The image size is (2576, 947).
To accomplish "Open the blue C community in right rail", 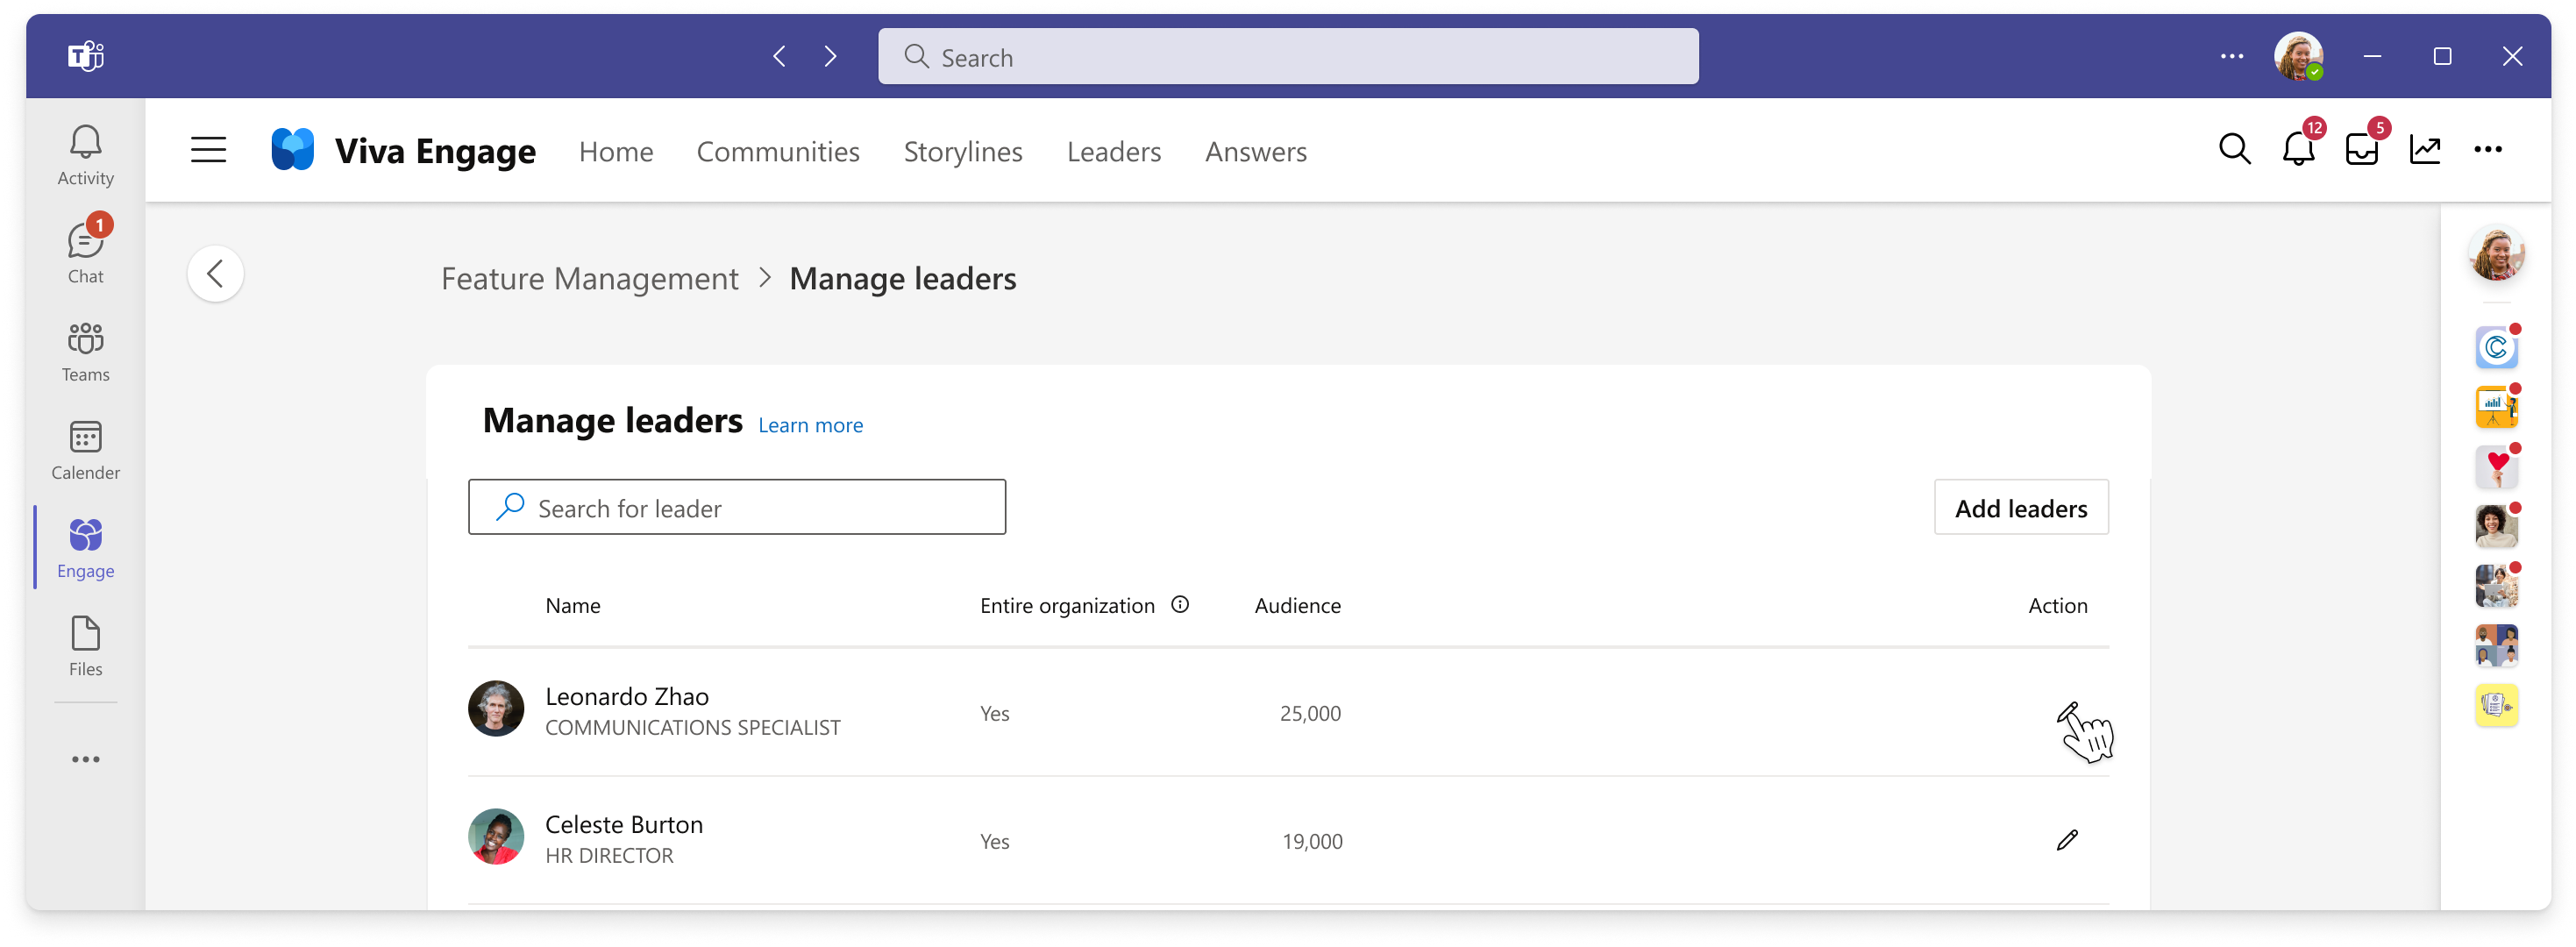I will point(2496,346).
